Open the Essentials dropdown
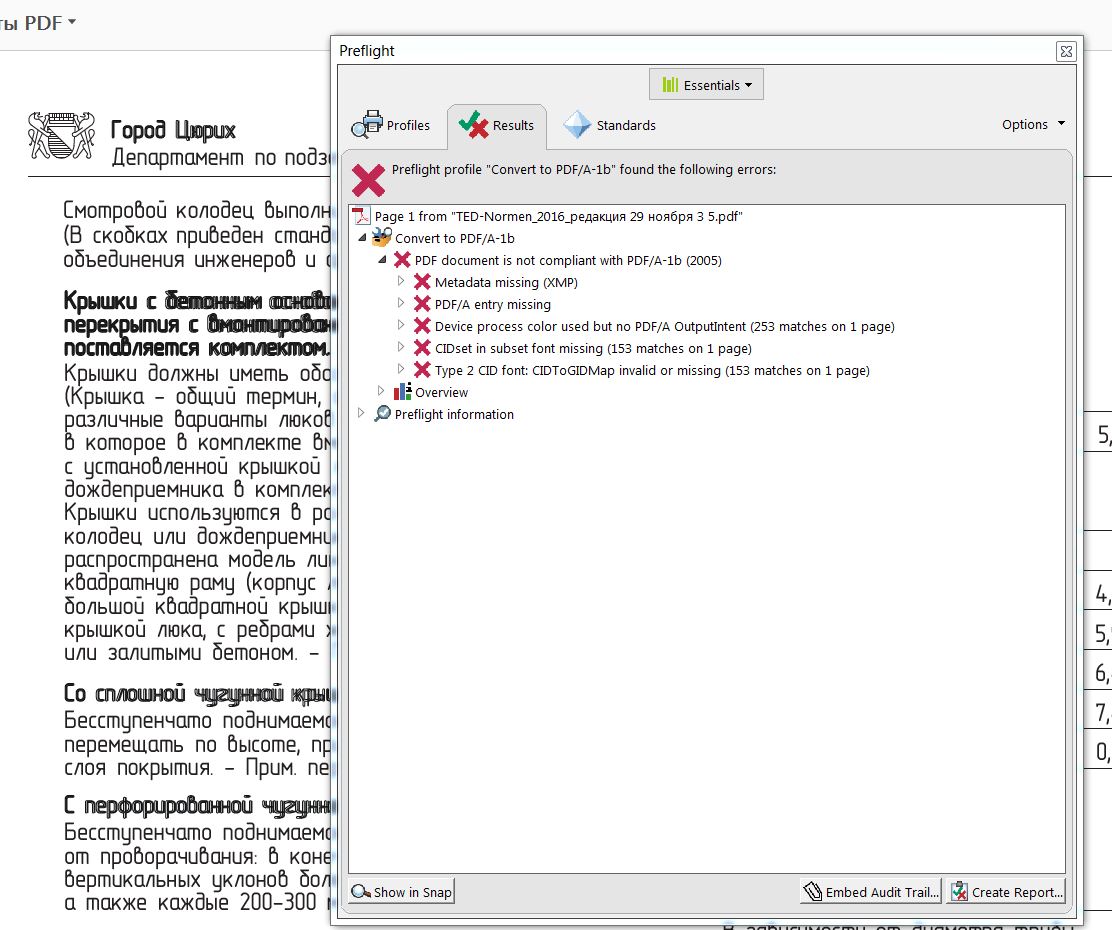Viewport: 1112px width, 930px height. [x=706, y=85]
